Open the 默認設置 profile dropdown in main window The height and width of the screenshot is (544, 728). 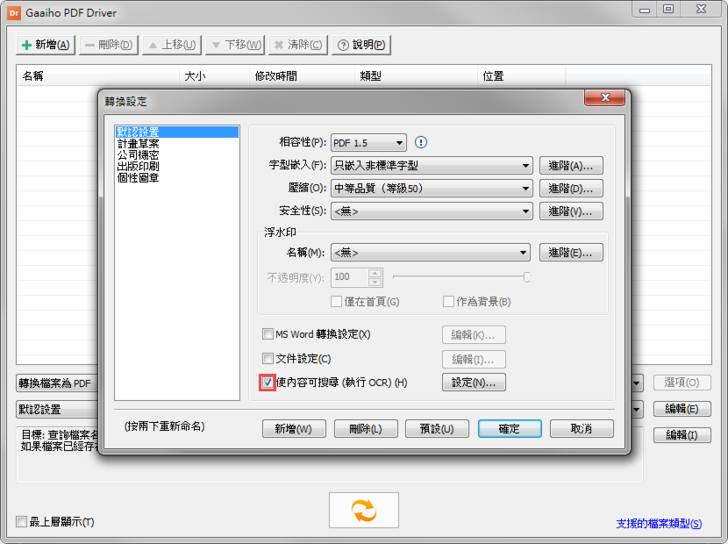coord(636,409)
